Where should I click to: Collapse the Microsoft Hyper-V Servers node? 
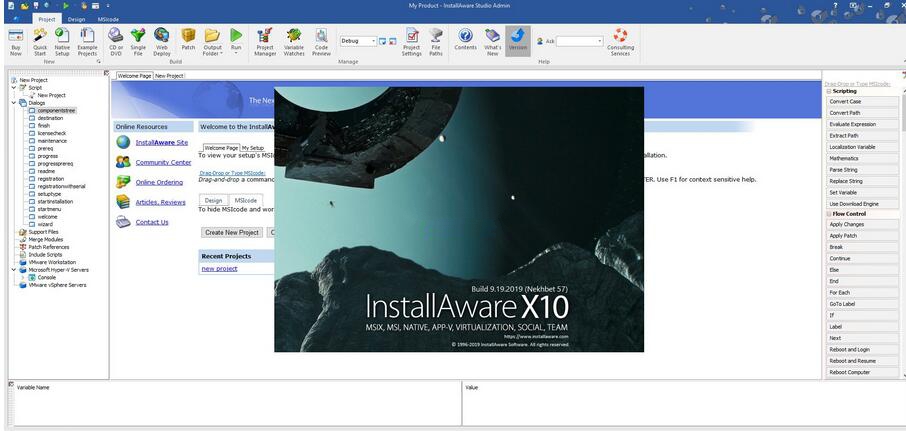(x=14, y=270)
